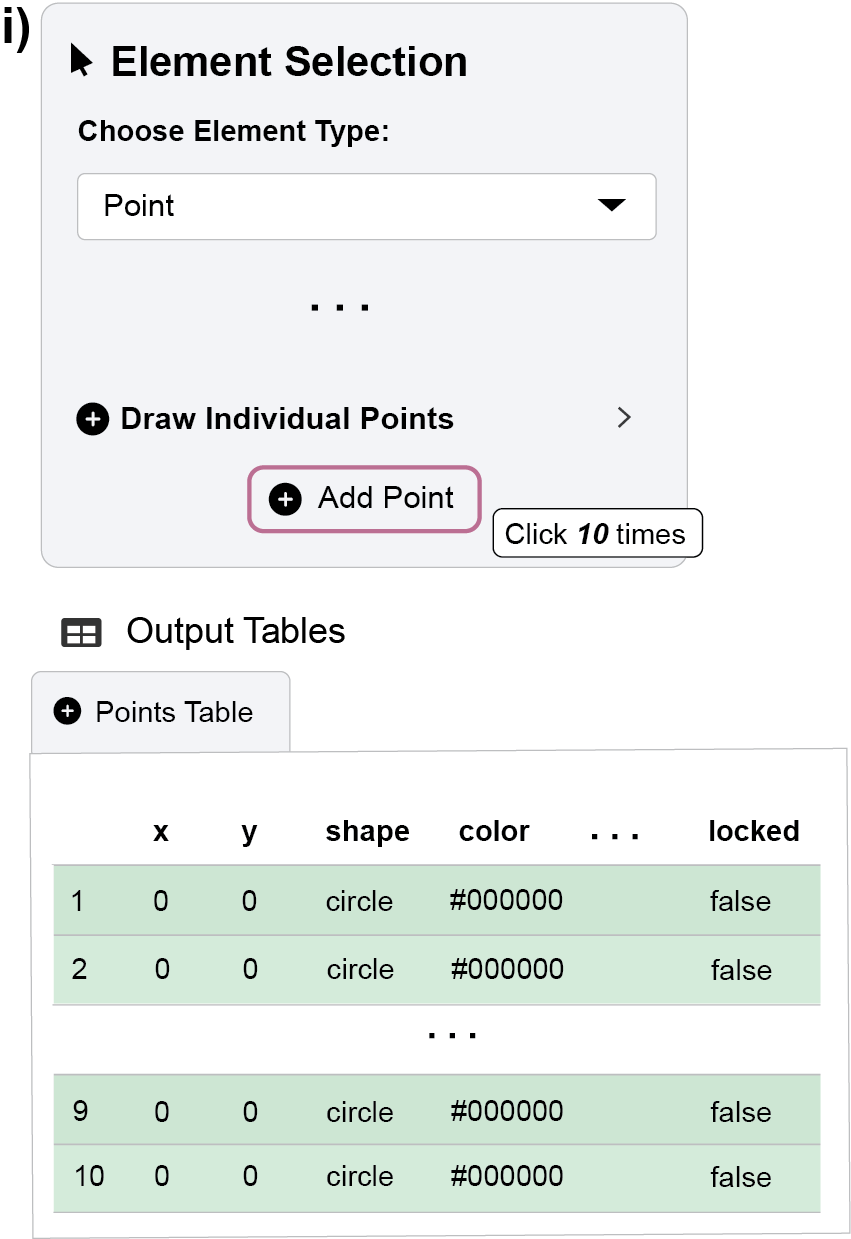Click the #000000 color value in row 1
Viewport: 851px width, 1239px height.
coord(506,901)
